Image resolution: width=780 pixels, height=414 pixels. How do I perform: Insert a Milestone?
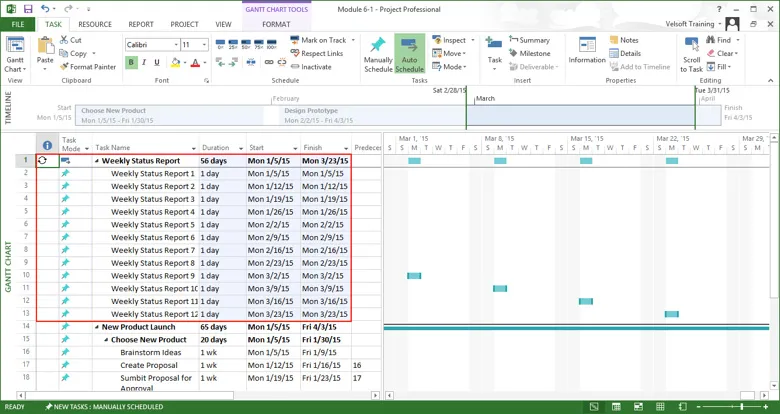tap(530, 53)
